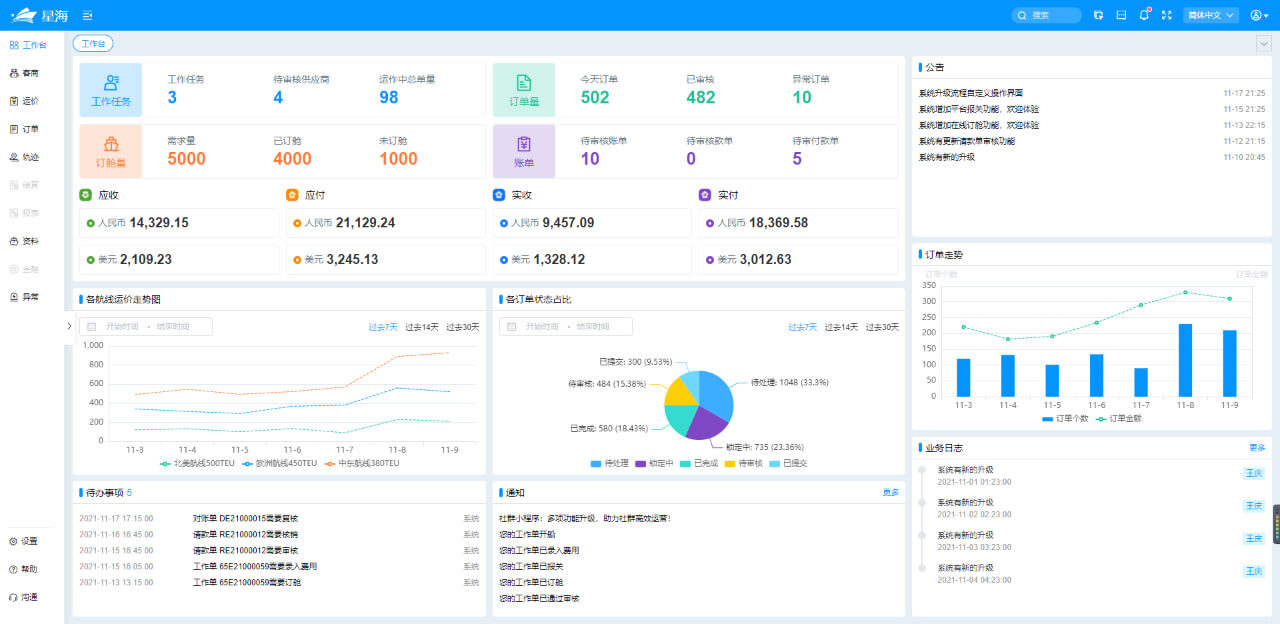Screen dimensions: 1280x624
Task: Open the user account dropdown menu
Action: point(1259,15)
